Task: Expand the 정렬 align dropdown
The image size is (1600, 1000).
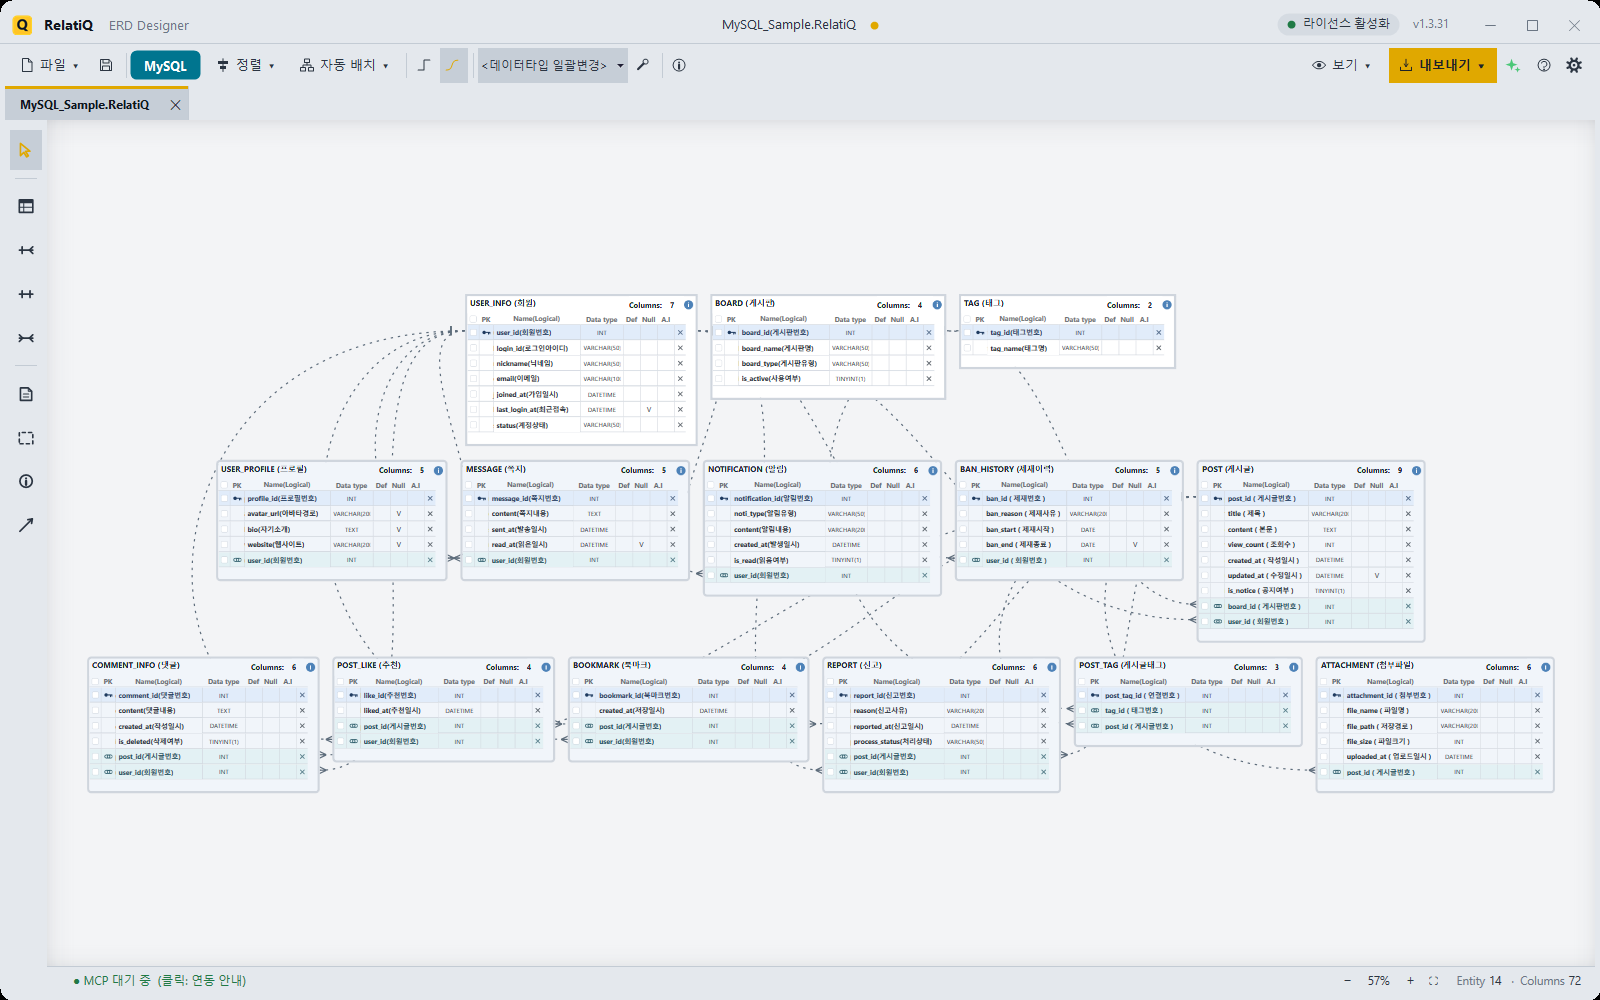Action: (246, 65)
